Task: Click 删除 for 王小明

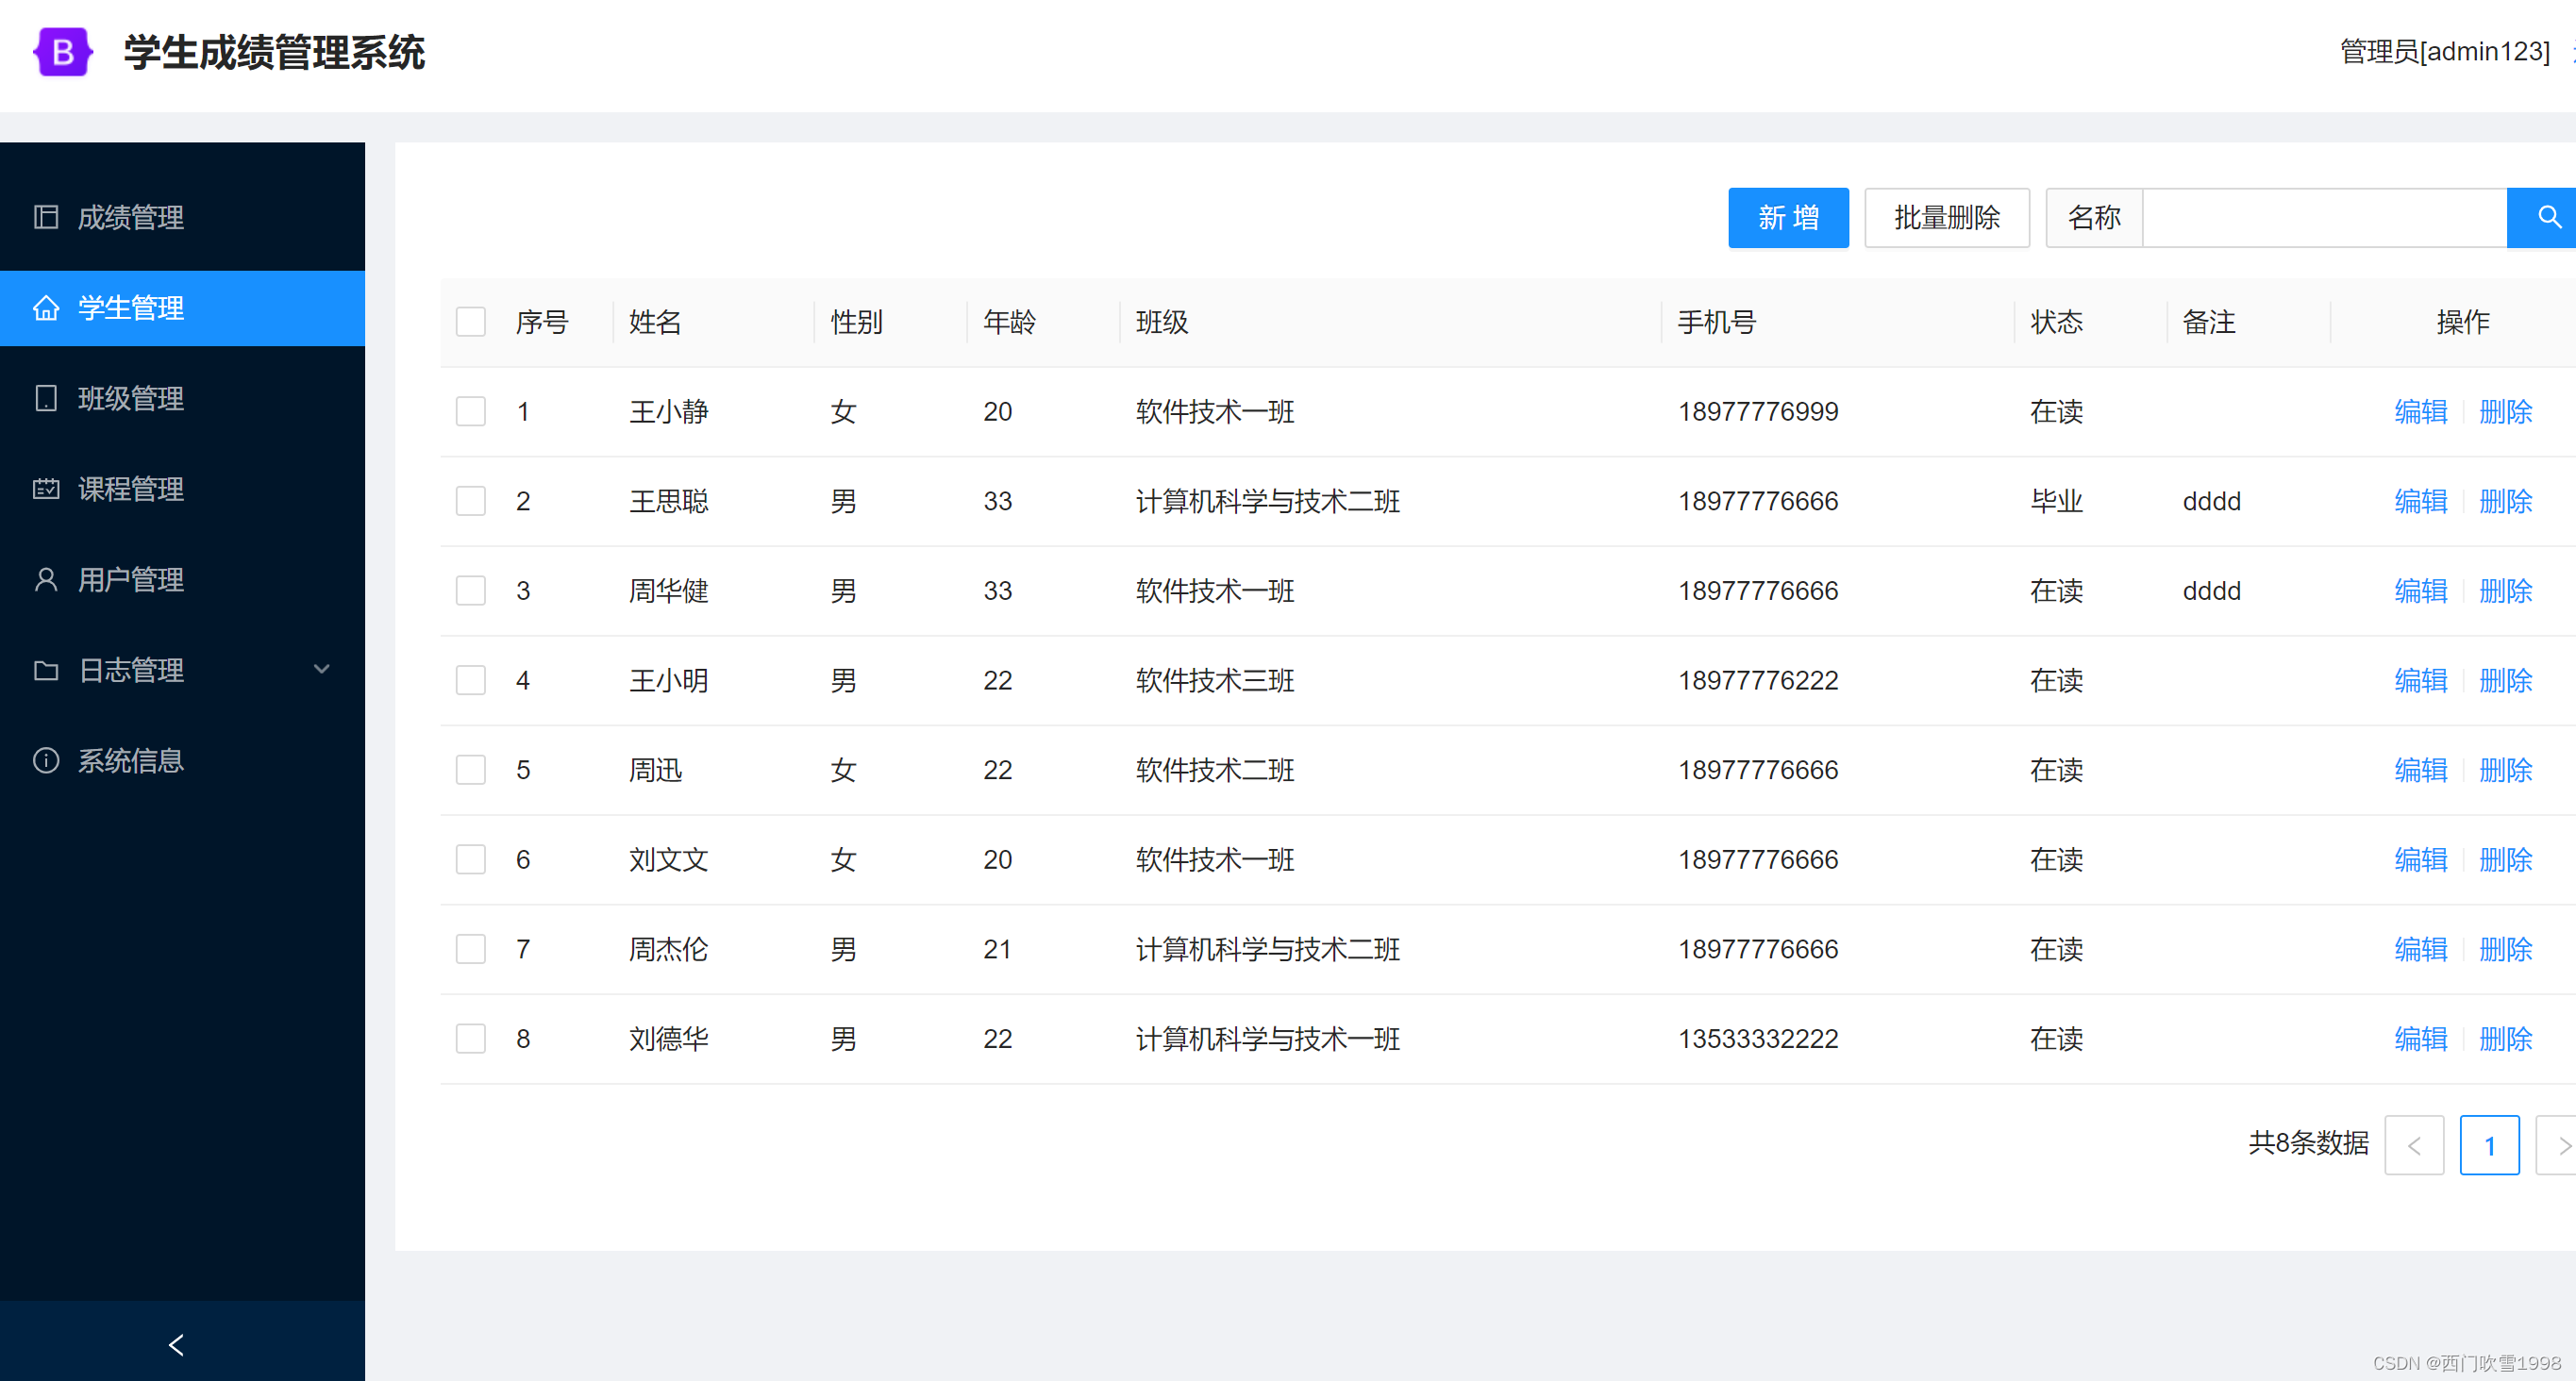Action: pyautogui.click(x=2505, y=680)
